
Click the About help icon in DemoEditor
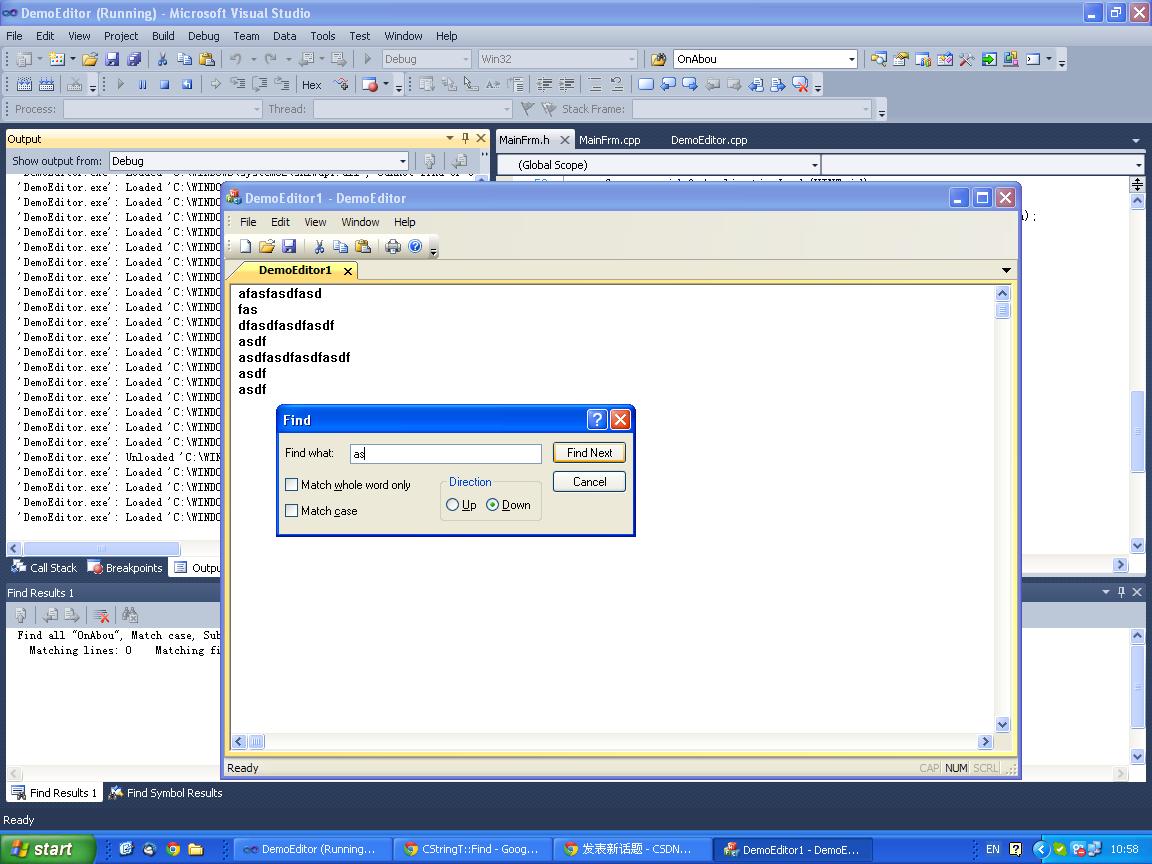[415, 246]
